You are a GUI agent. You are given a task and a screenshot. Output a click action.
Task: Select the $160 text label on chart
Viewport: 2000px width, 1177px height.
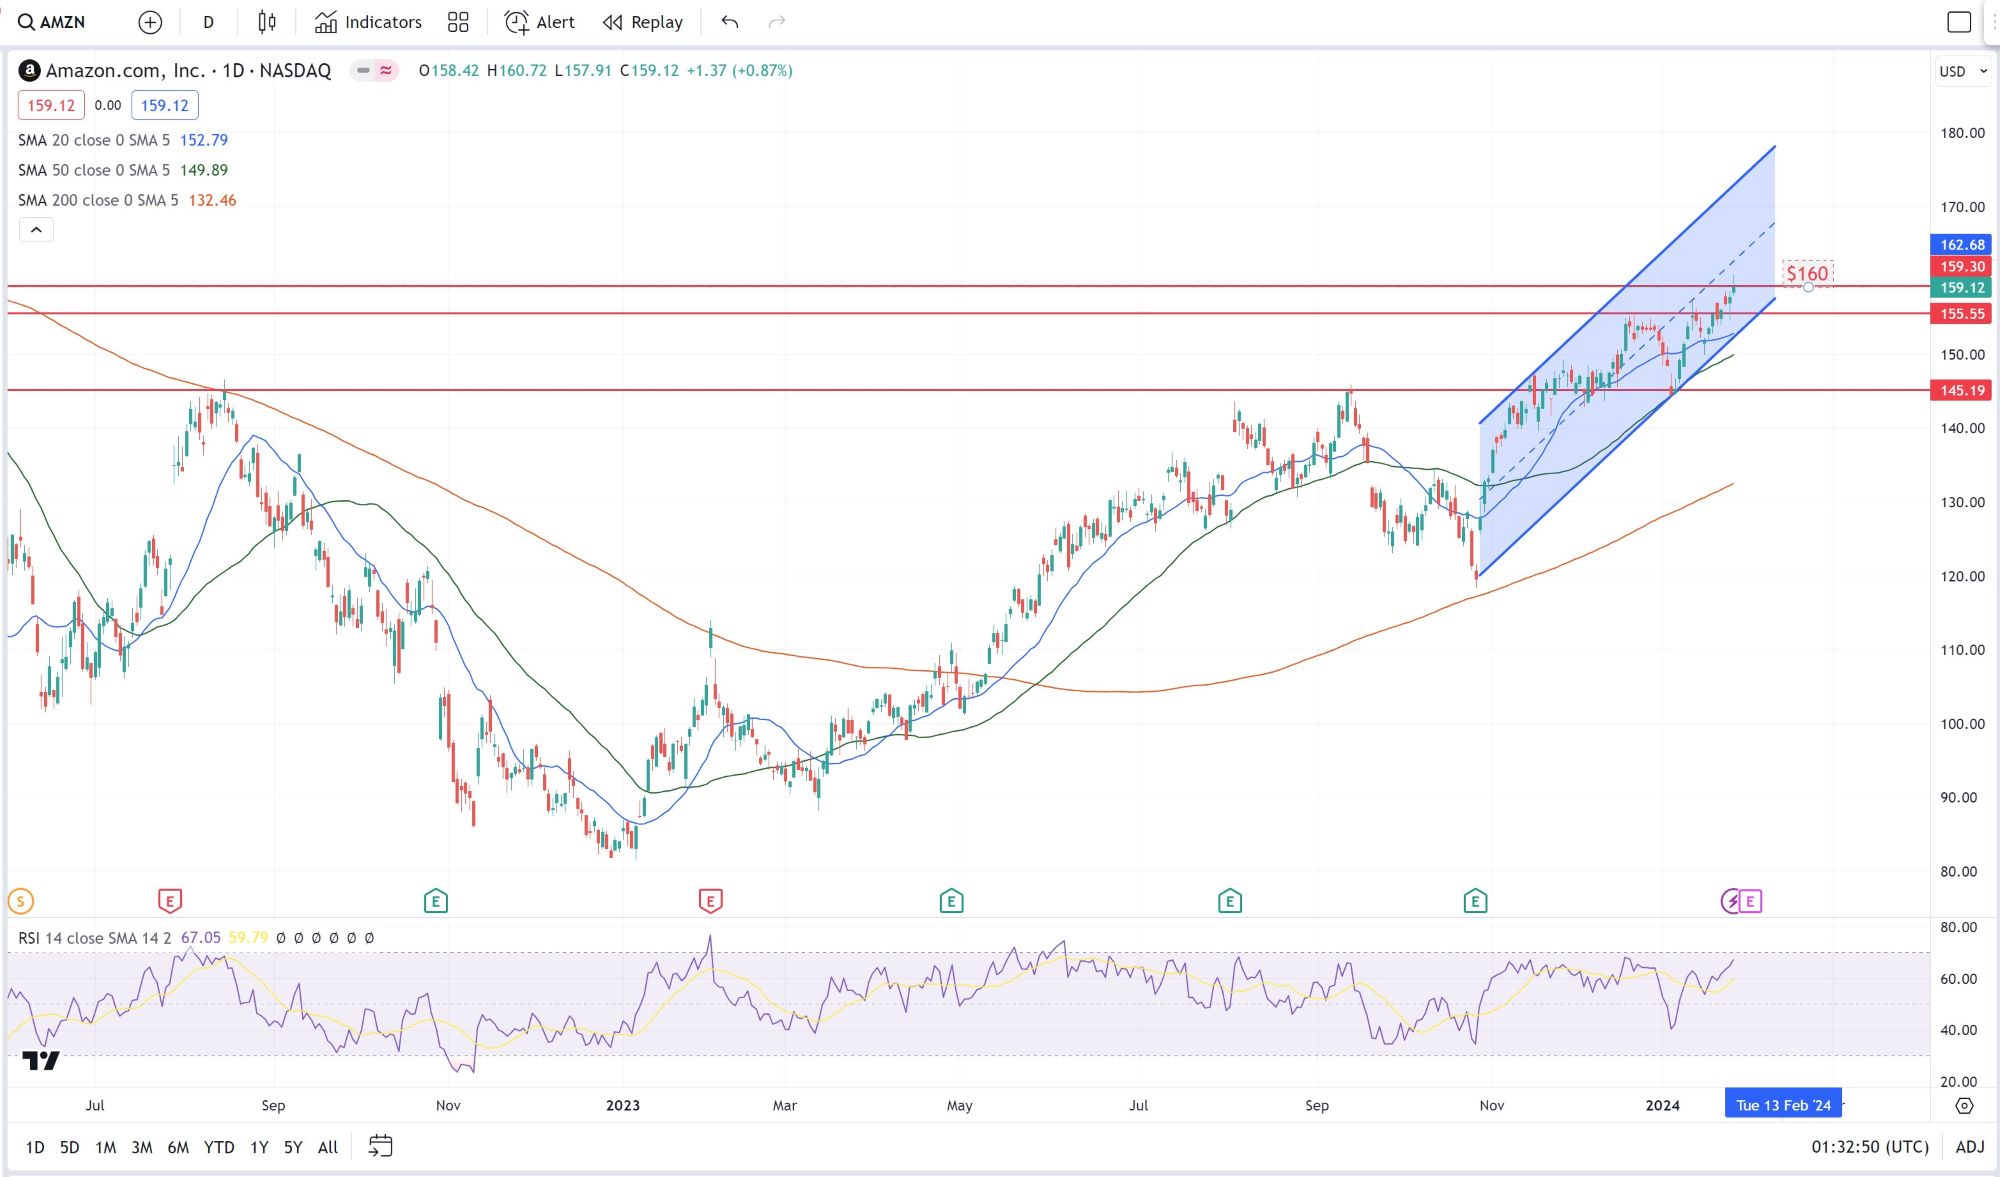point(1807,273)
